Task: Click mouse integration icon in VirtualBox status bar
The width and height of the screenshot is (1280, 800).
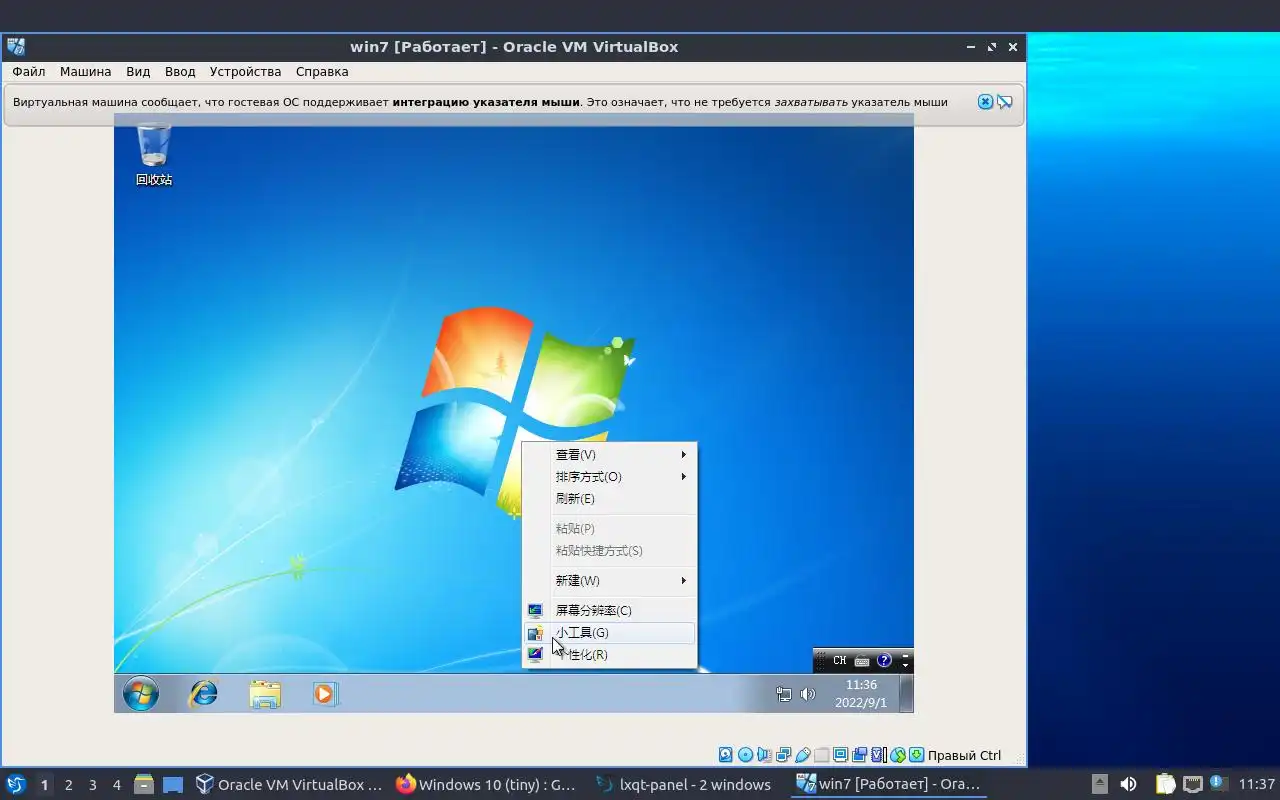Action: point(897,755)
